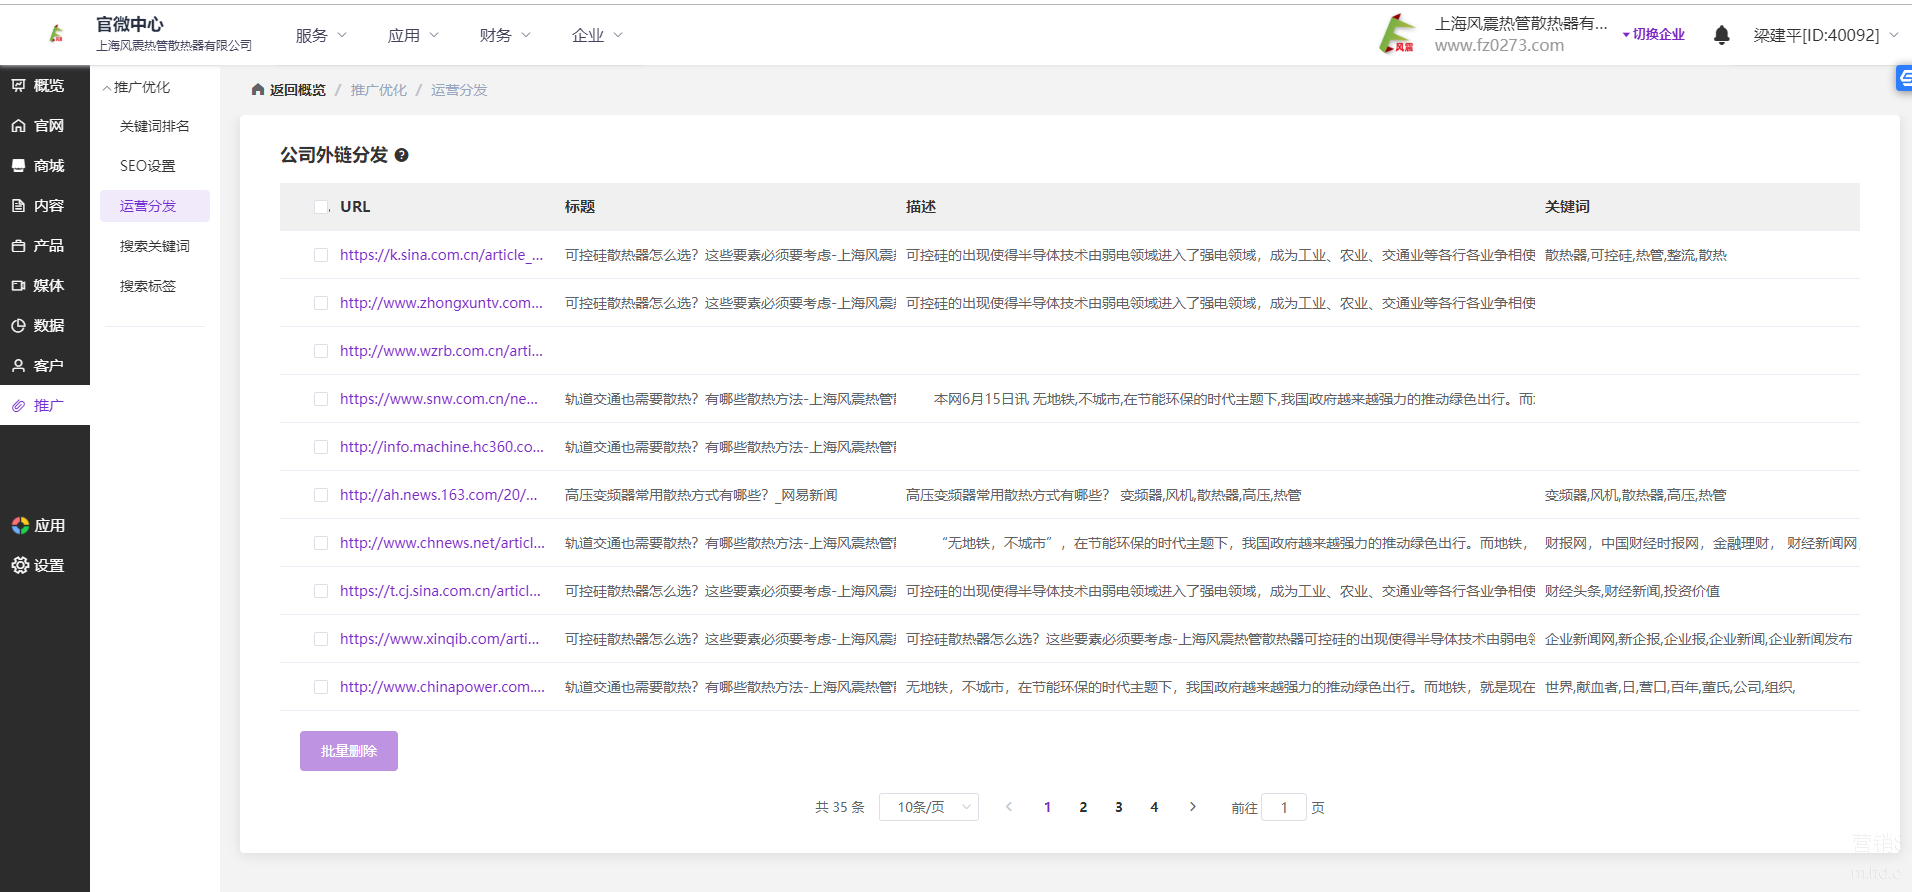
Task: Click the 批量删除 button
Action: 349,751
